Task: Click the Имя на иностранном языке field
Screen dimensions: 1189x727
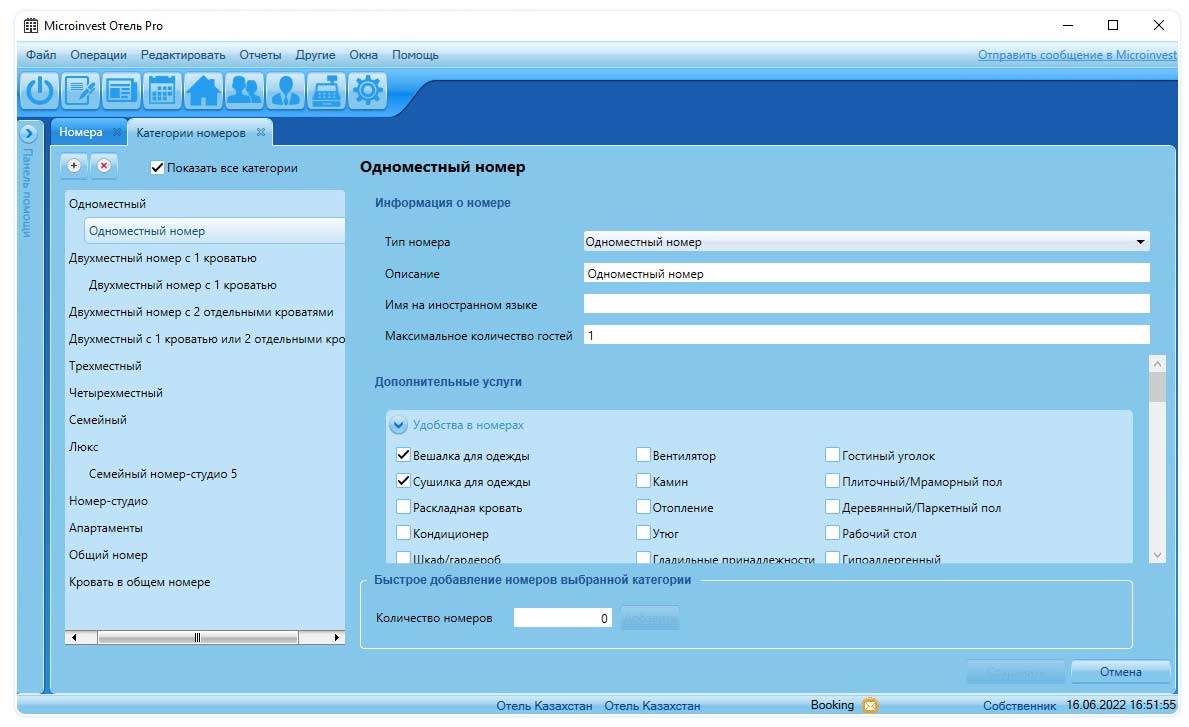Action: 866,304
